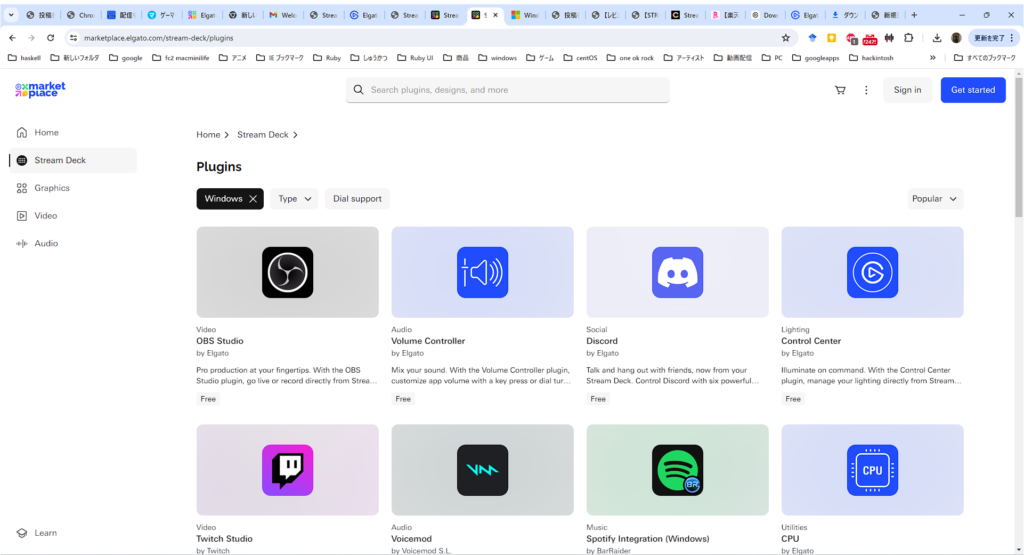Expand the Type filter dropdown
Viewport: 1024px width, 555px height.
tap(295, 198)
